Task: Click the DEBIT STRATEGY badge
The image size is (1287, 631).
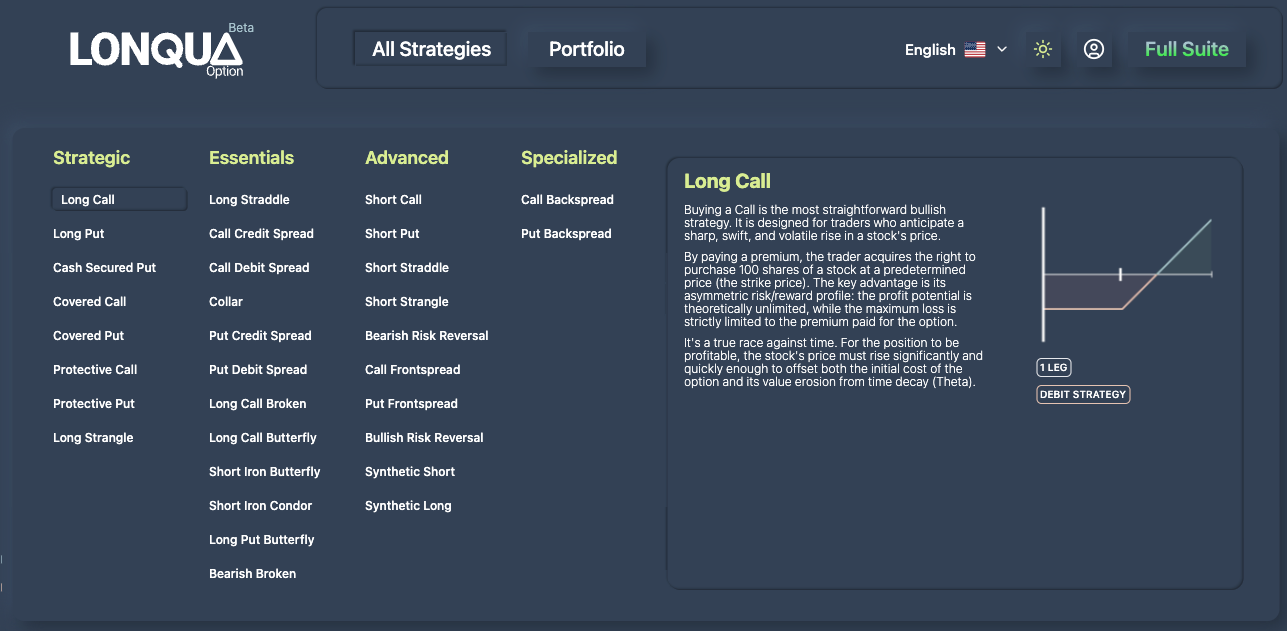Action: (x=1083, y=394)
